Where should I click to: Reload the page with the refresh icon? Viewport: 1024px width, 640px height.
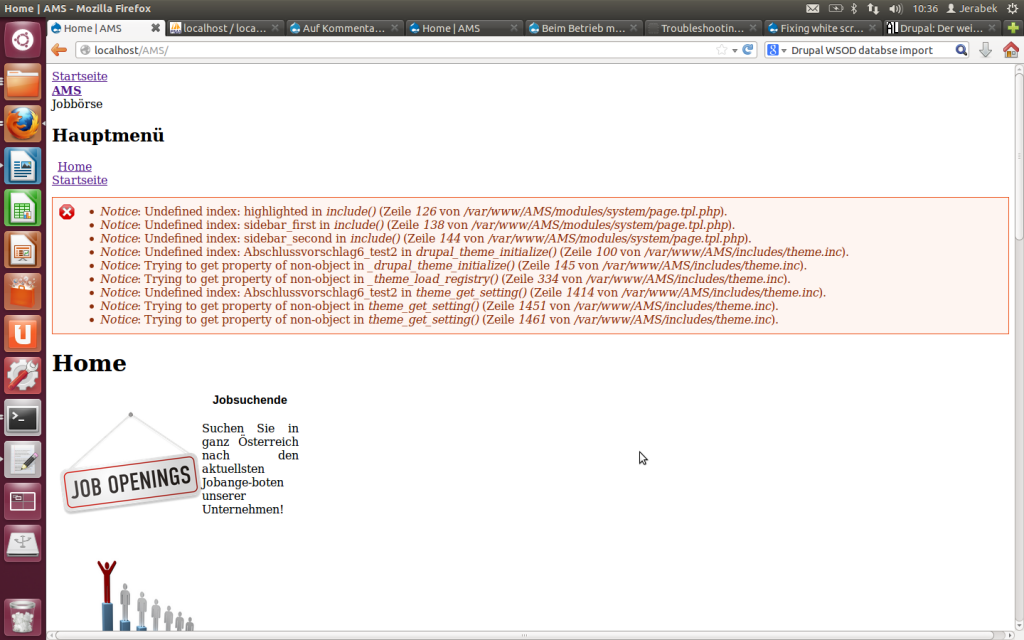click(747, 50)
